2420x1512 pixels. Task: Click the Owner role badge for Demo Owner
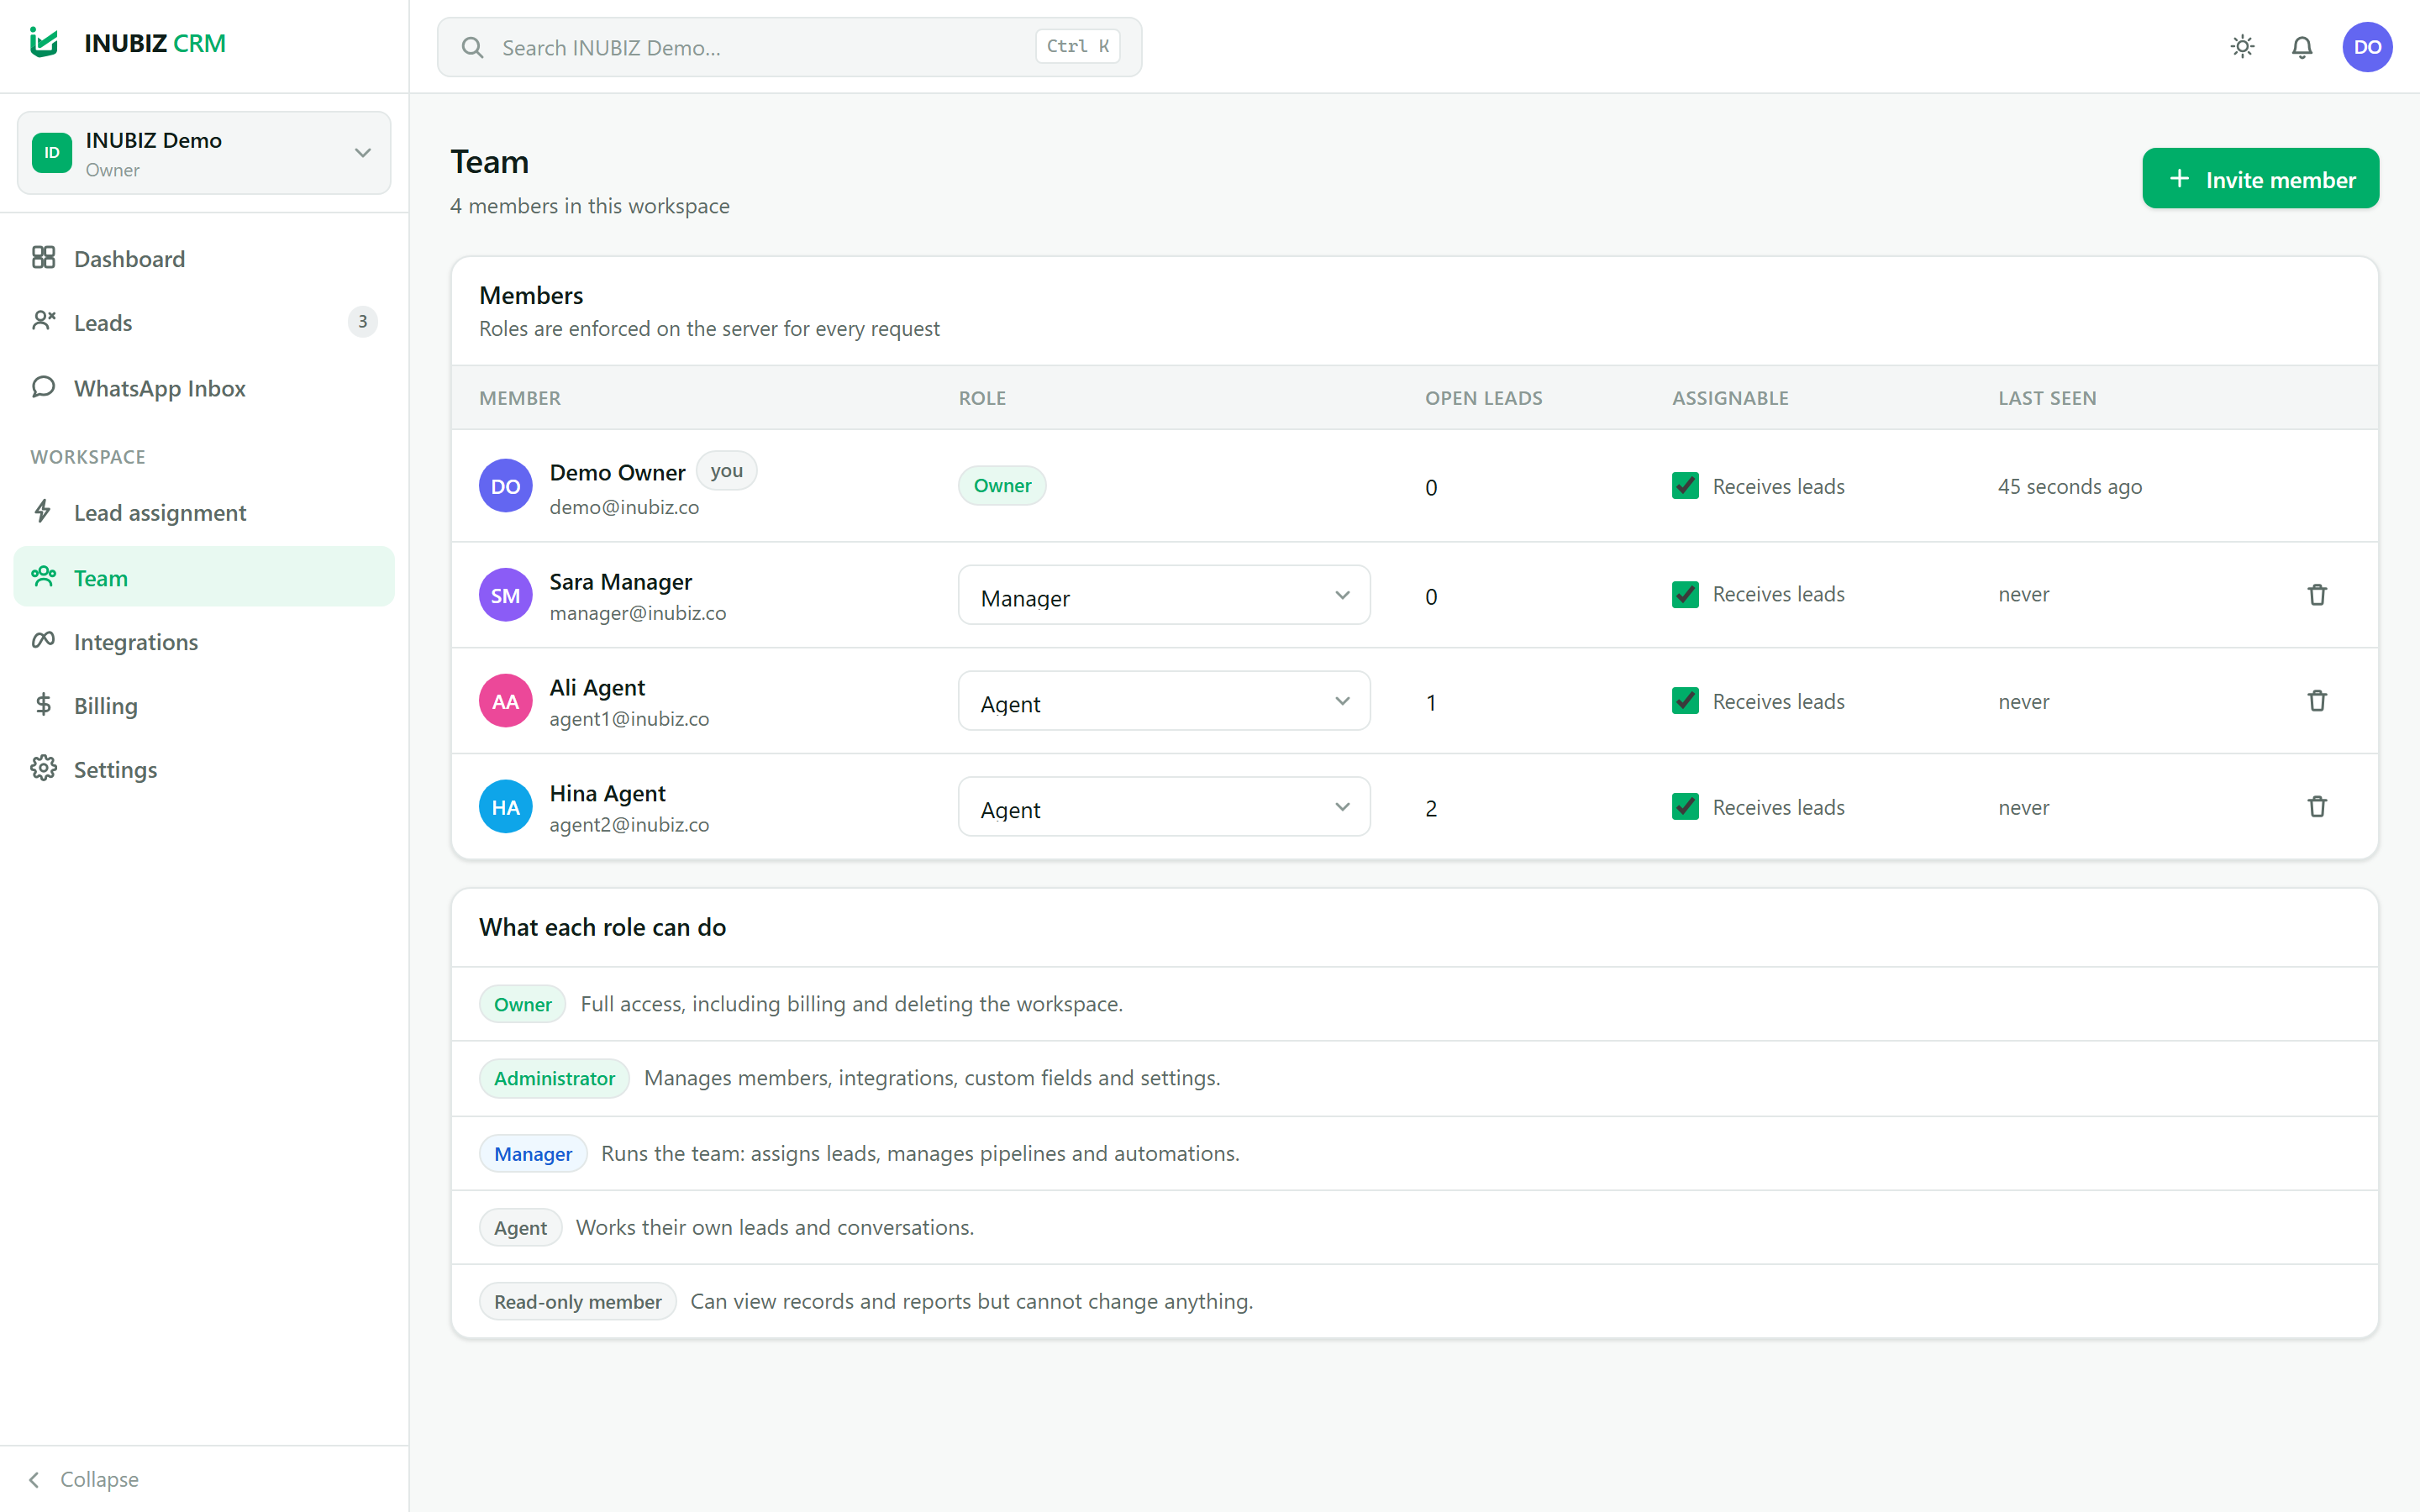pos(1002,486)
